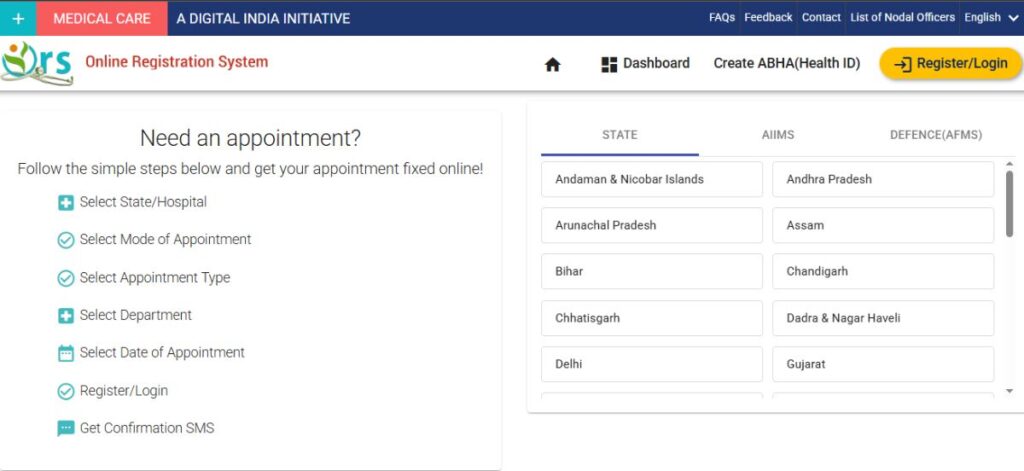Open the MEDICAL CARE tab
The width and height of the screenshot is (1024, 471).
[102, 18]
